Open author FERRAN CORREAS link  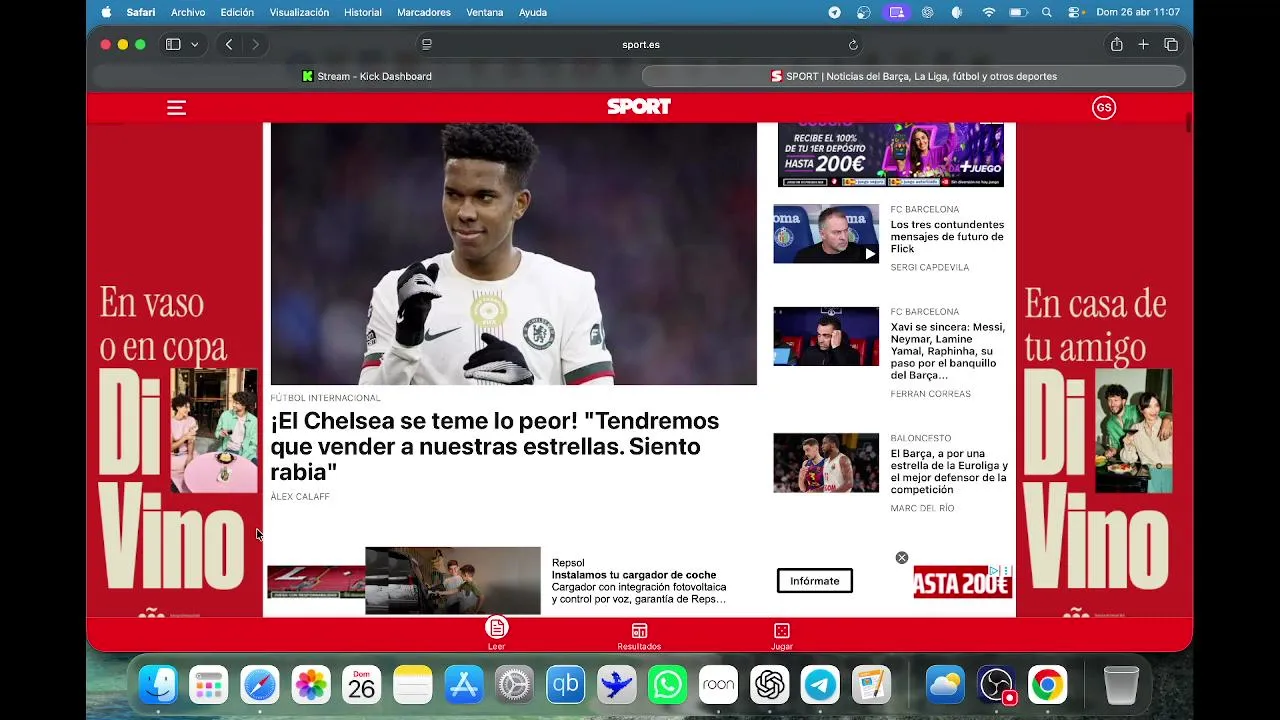coord(931,394)
